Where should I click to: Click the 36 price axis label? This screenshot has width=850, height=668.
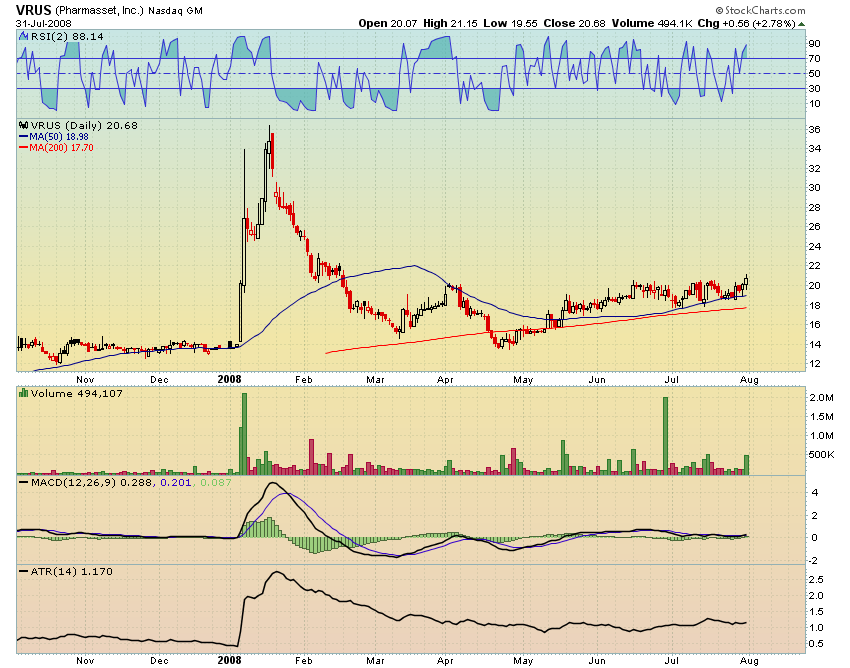pos(814,130)
